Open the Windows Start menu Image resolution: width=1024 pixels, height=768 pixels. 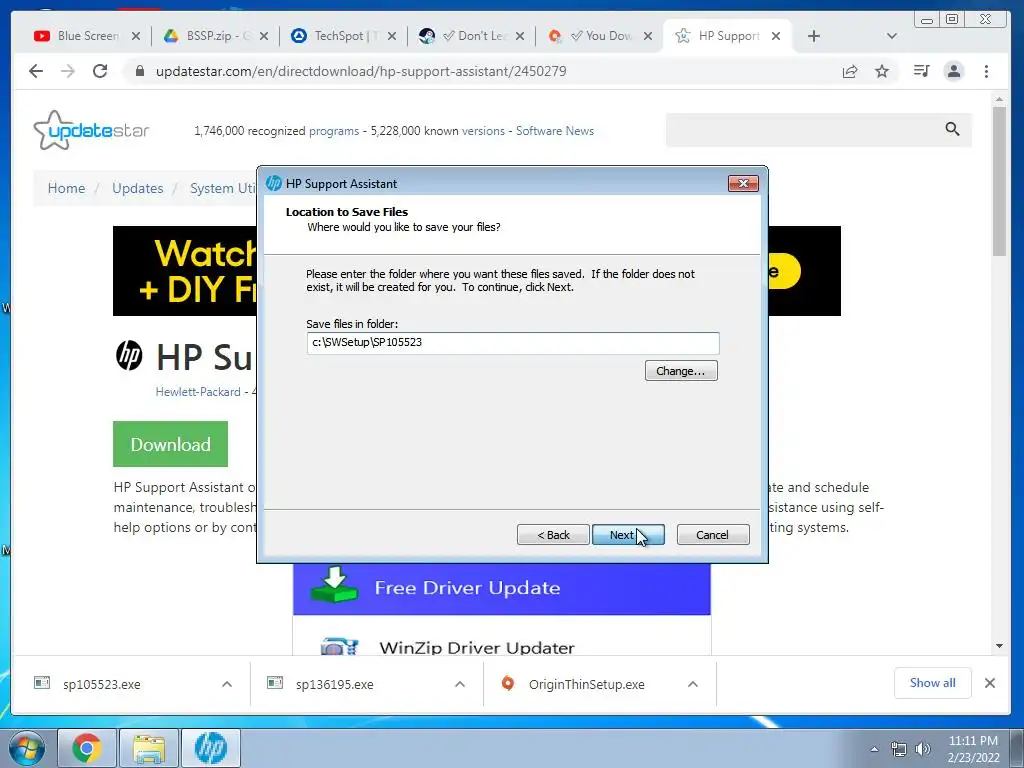coord(27,748)
